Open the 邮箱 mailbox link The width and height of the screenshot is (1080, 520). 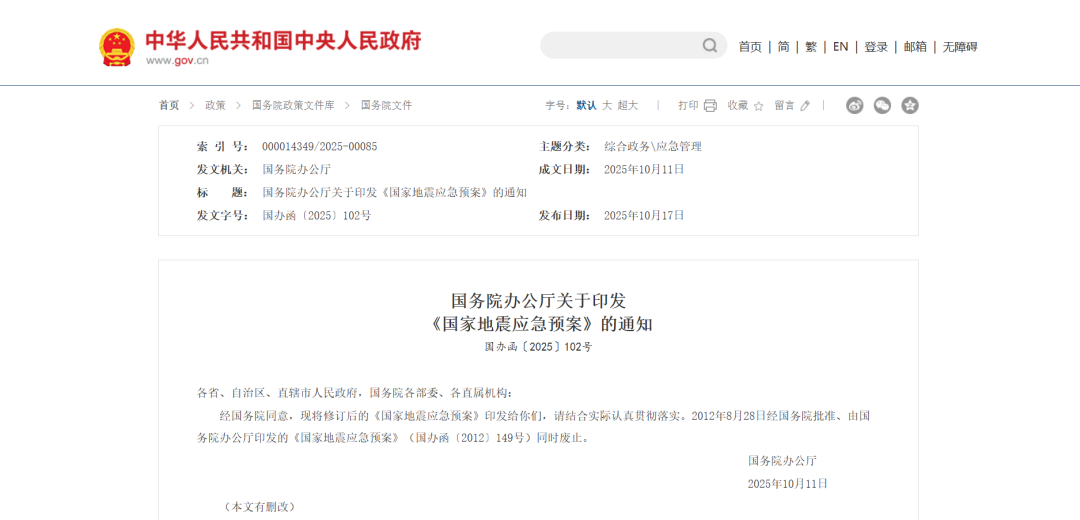(x=915, y=47)
